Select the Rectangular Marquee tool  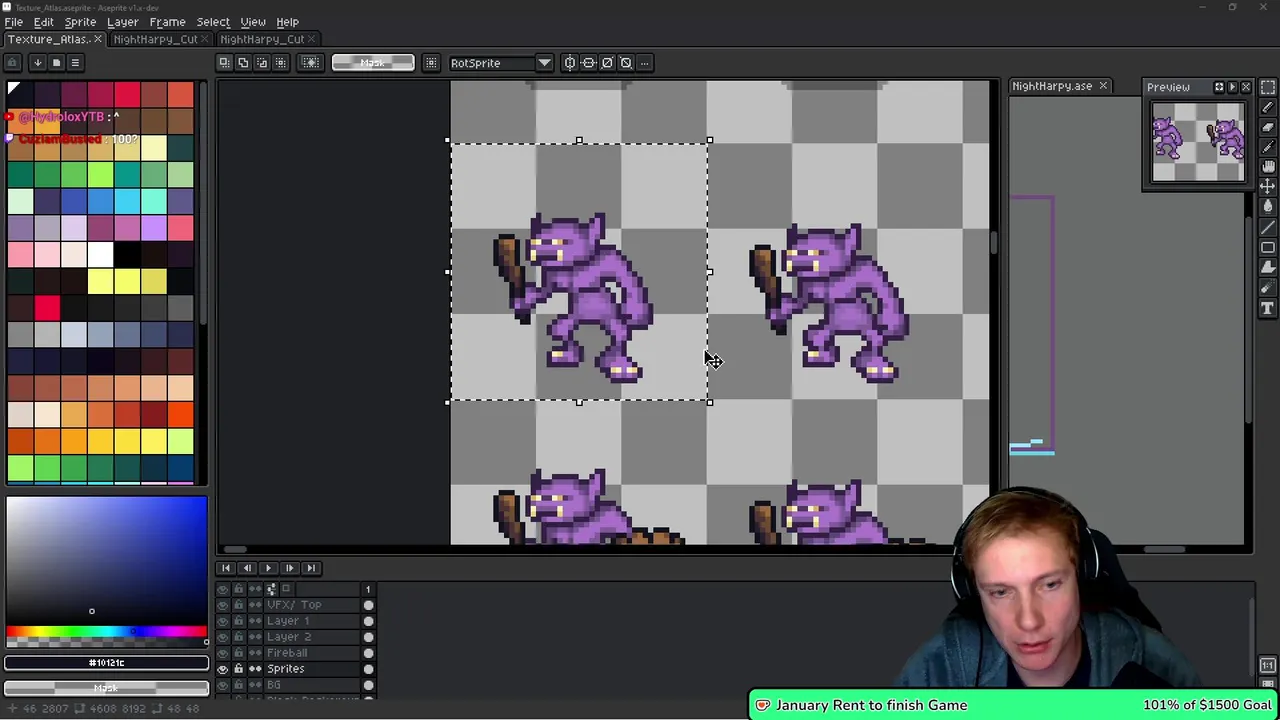(x=1268, y=87)
